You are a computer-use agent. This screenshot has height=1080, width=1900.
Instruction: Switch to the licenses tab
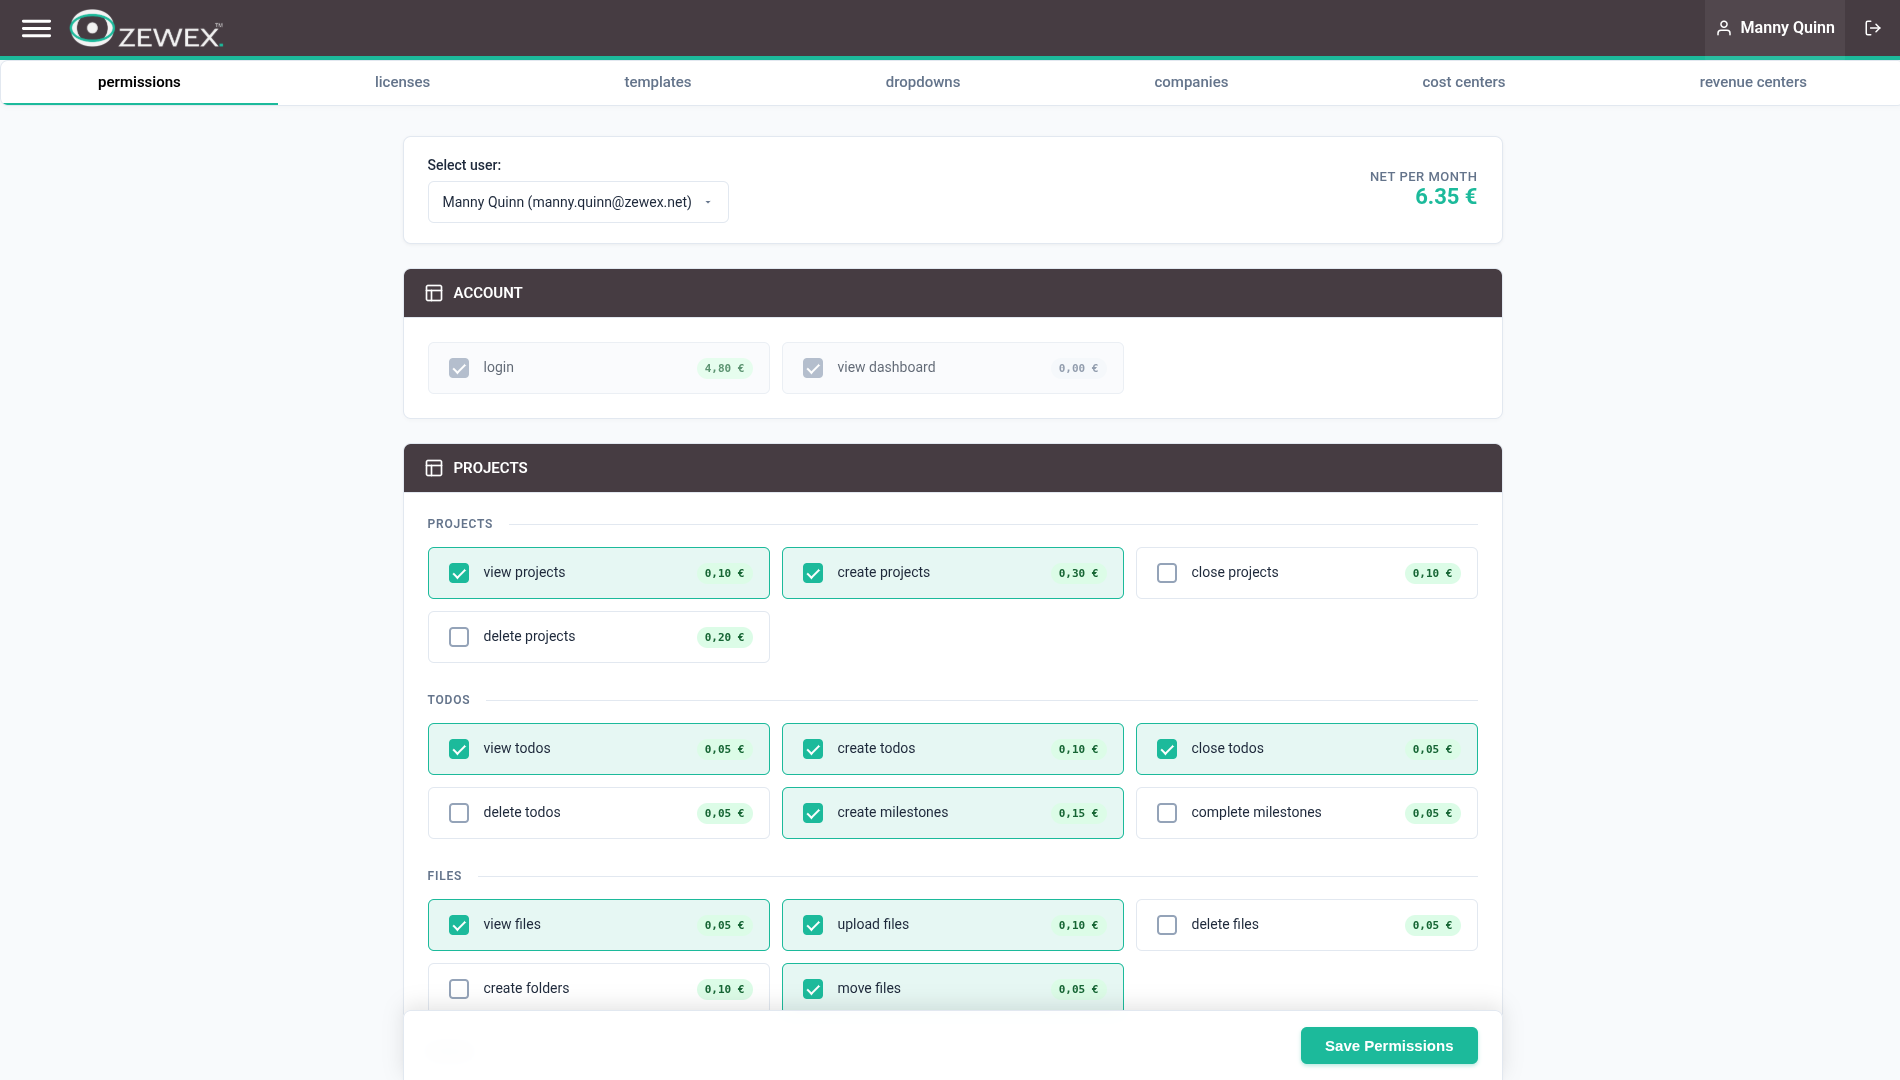[402, 82]
